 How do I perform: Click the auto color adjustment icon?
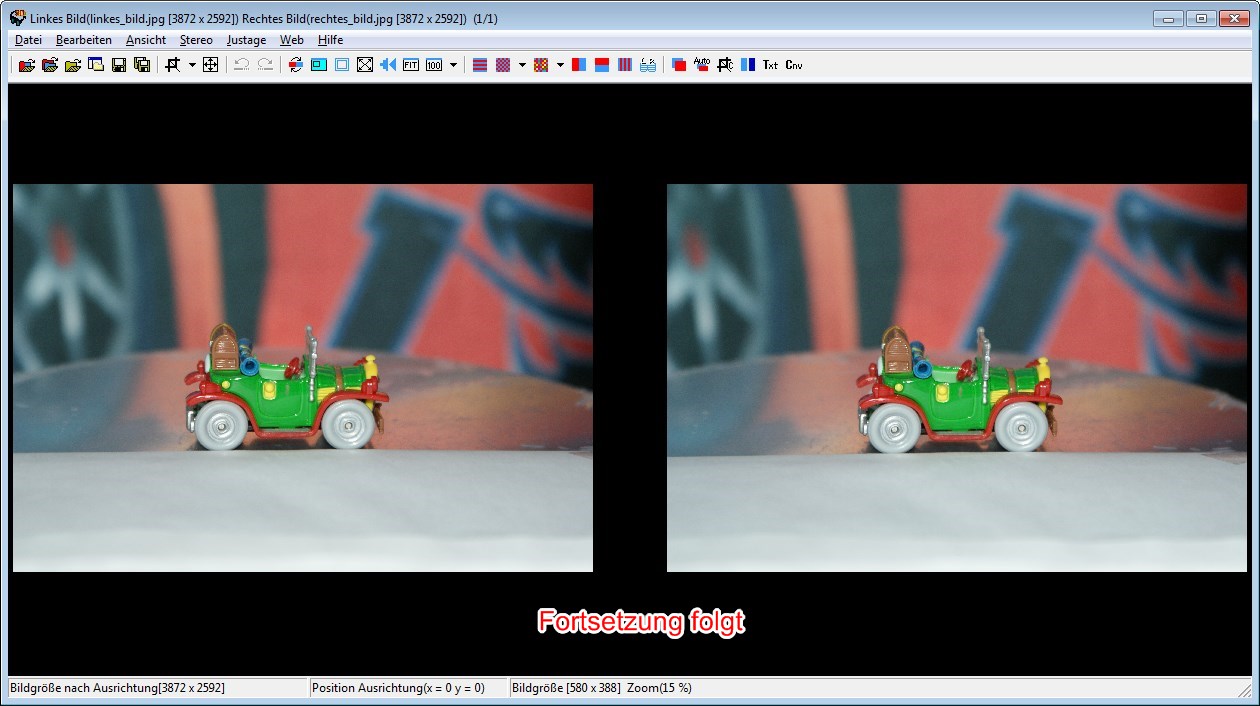(x=679, y=65)
